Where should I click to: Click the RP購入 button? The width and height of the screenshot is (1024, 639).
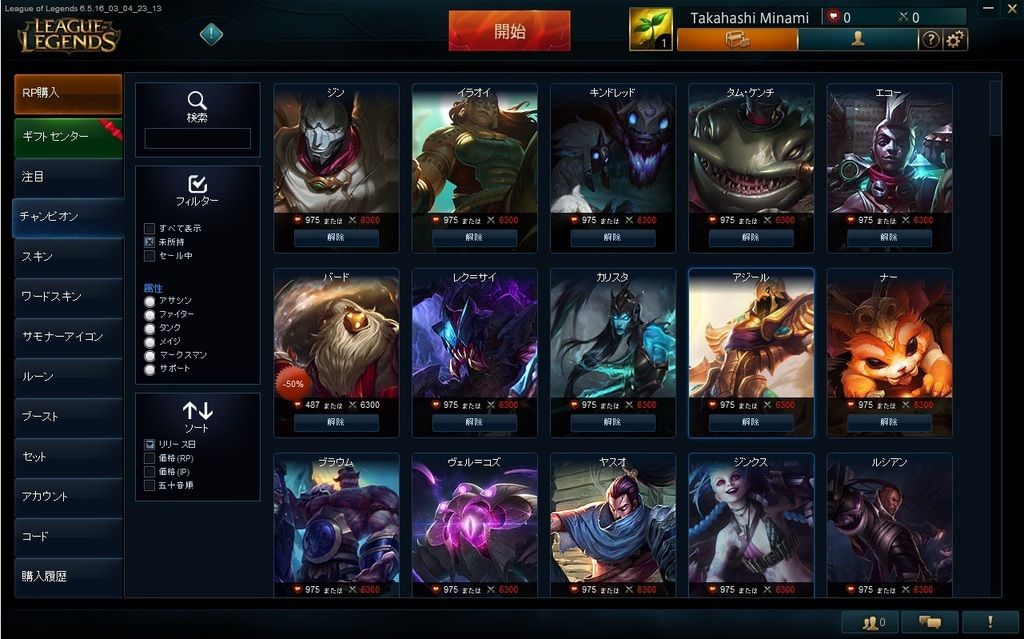pos(69,94)
